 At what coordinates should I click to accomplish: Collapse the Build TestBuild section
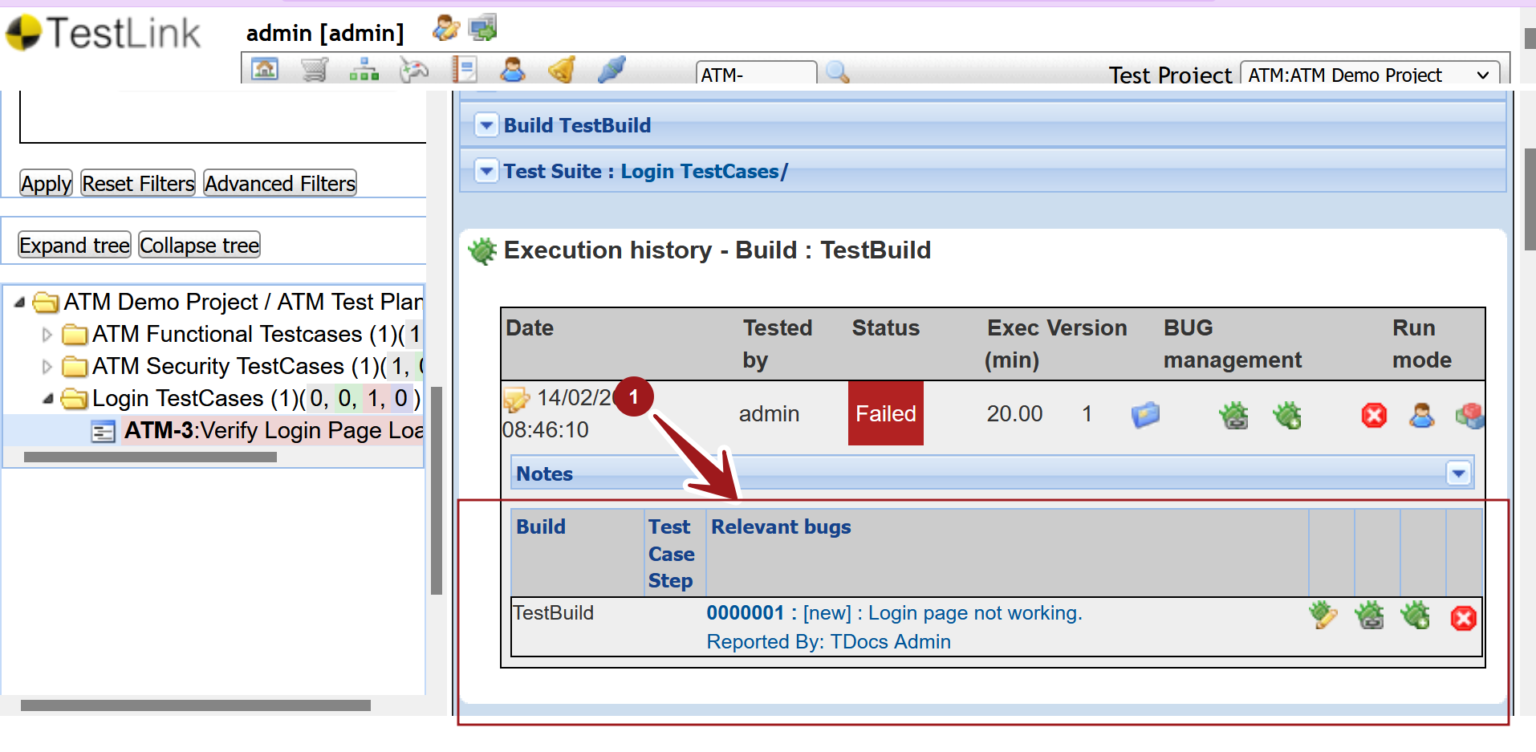[x=486, y=125]
